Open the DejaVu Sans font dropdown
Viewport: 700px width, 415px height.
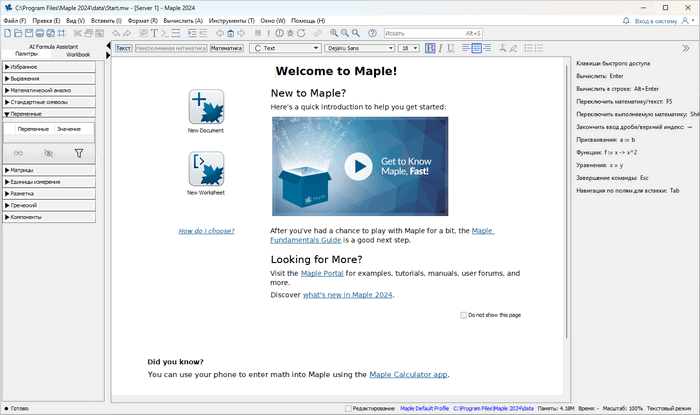pos(357,48)
